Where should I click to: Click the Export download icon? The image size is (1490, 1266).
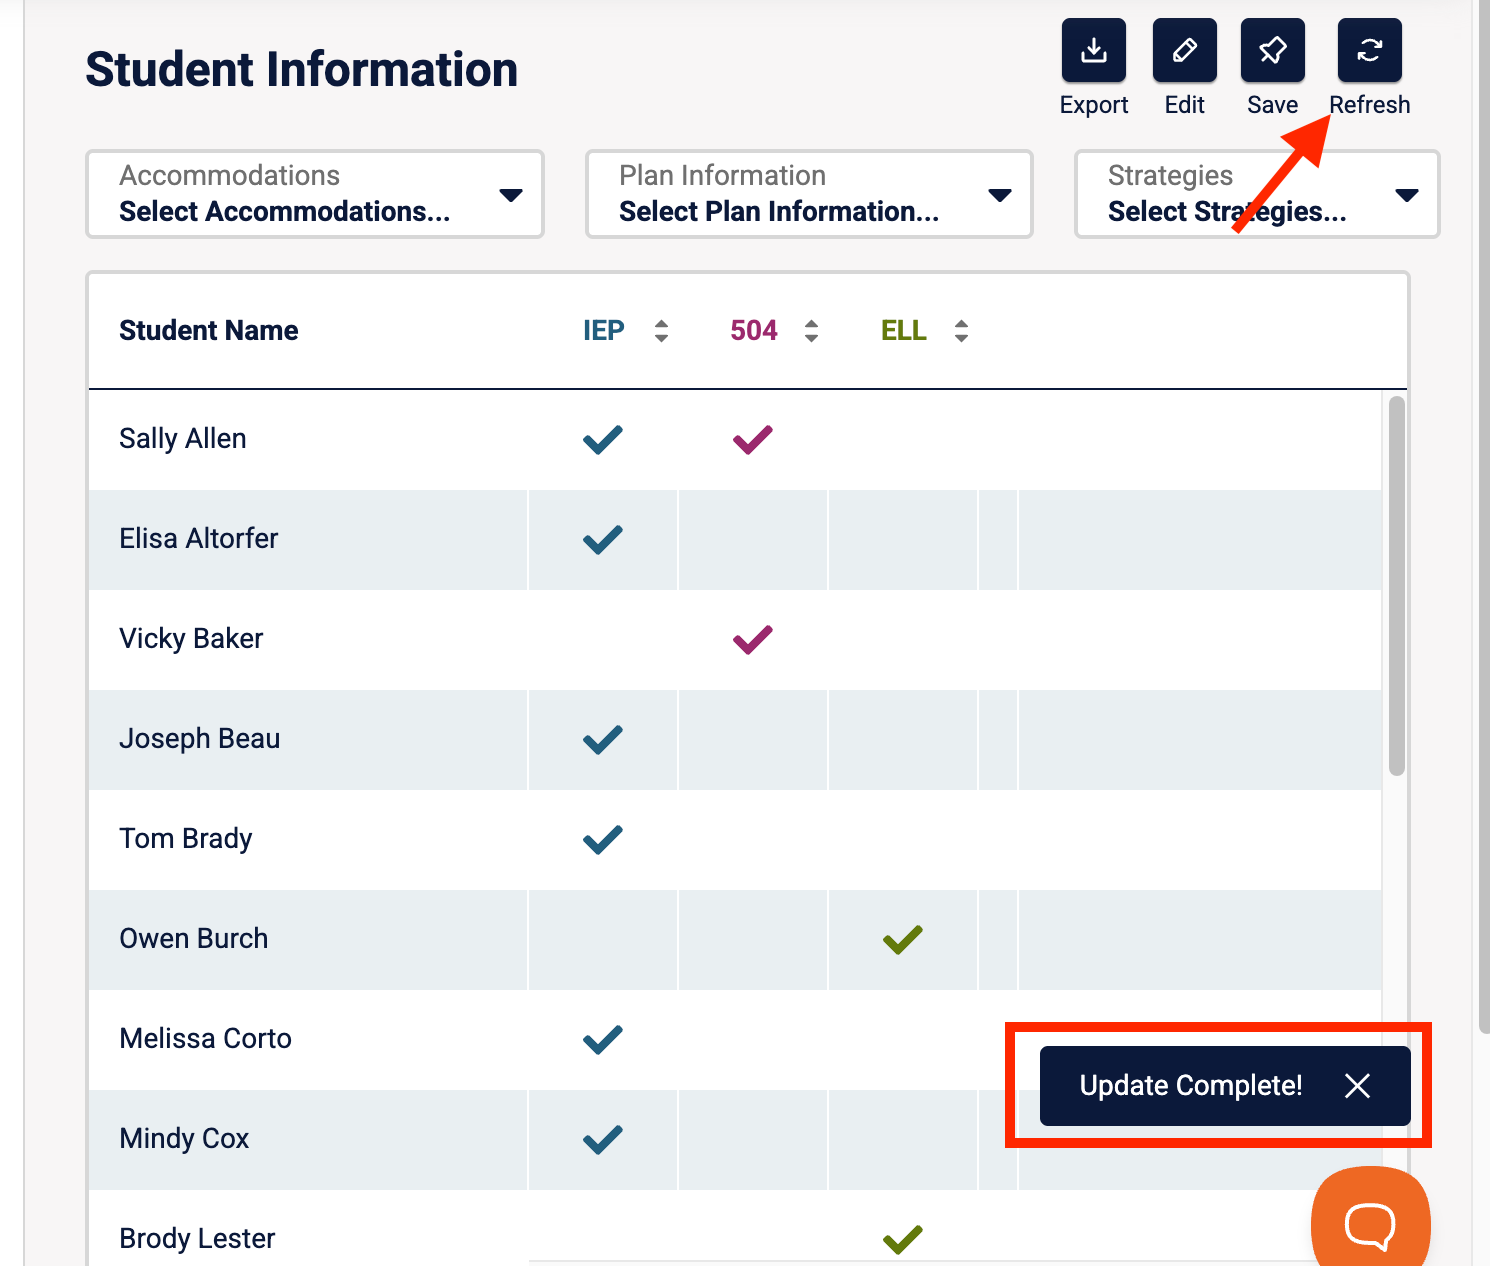tap(1094, 50)
